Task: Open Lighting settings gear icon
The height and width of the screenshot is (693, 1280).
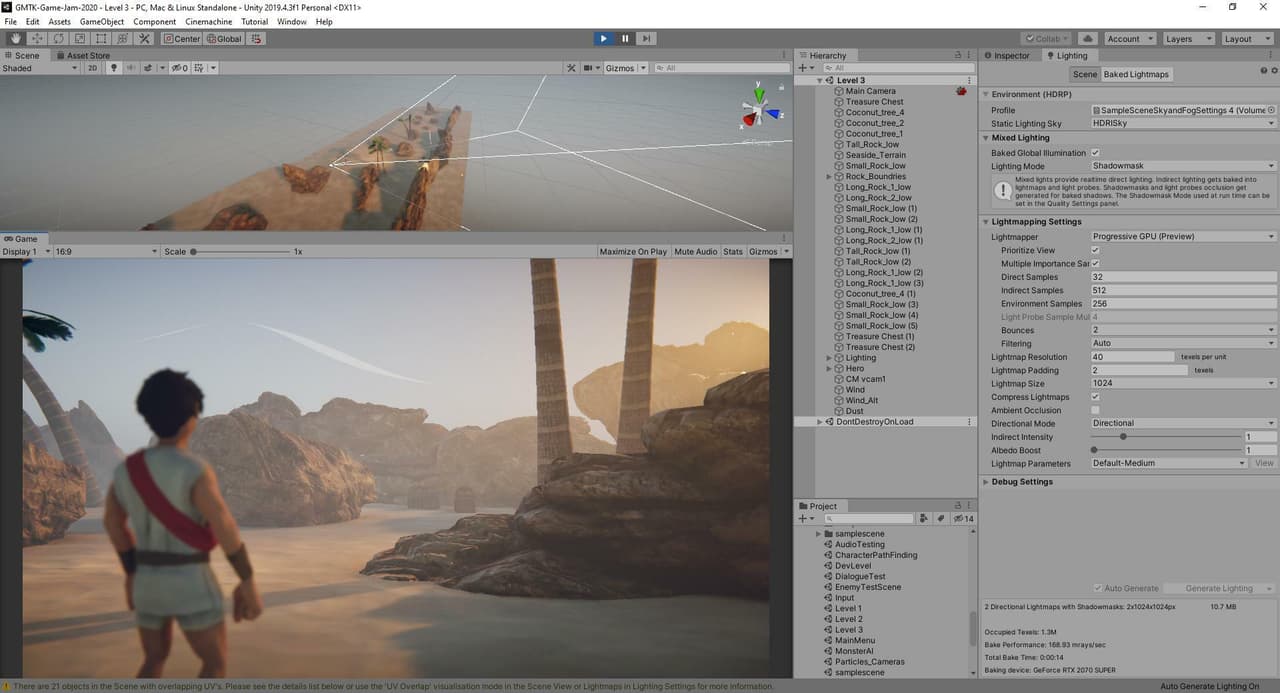Action: (1273, 71)
